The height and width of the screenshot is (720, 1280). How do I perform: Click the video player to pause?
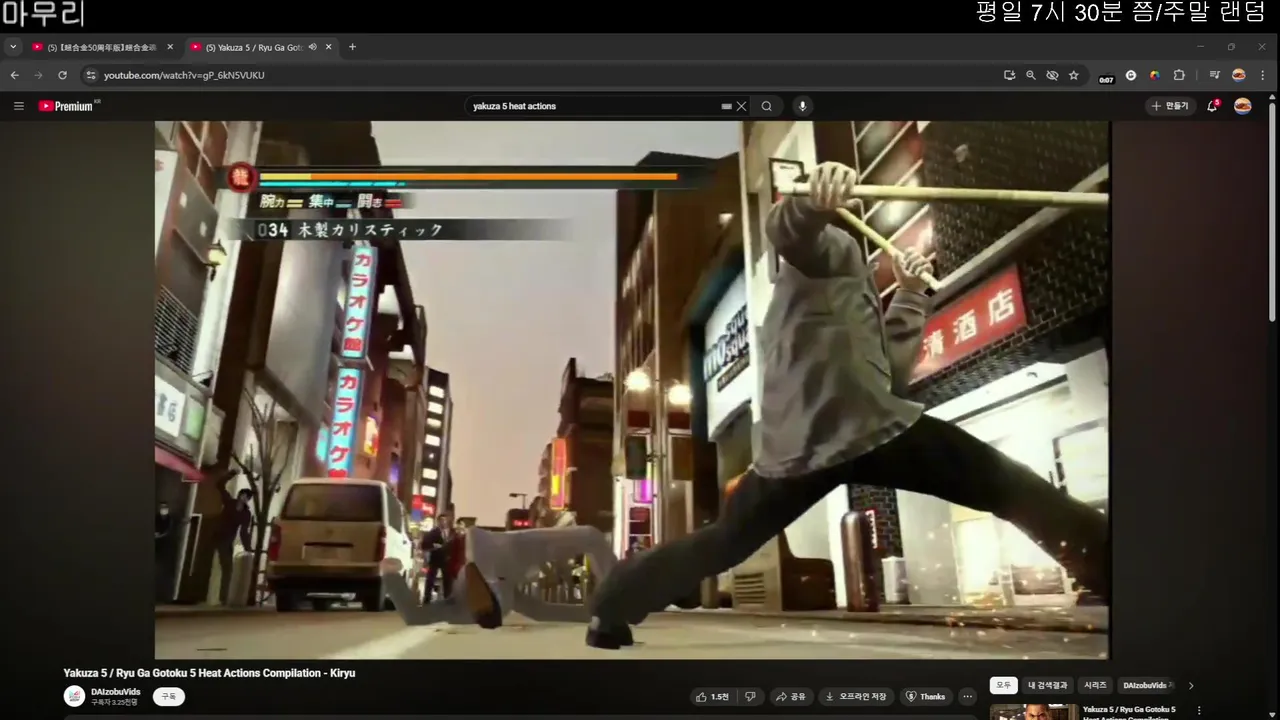click(x=631, y=390)
